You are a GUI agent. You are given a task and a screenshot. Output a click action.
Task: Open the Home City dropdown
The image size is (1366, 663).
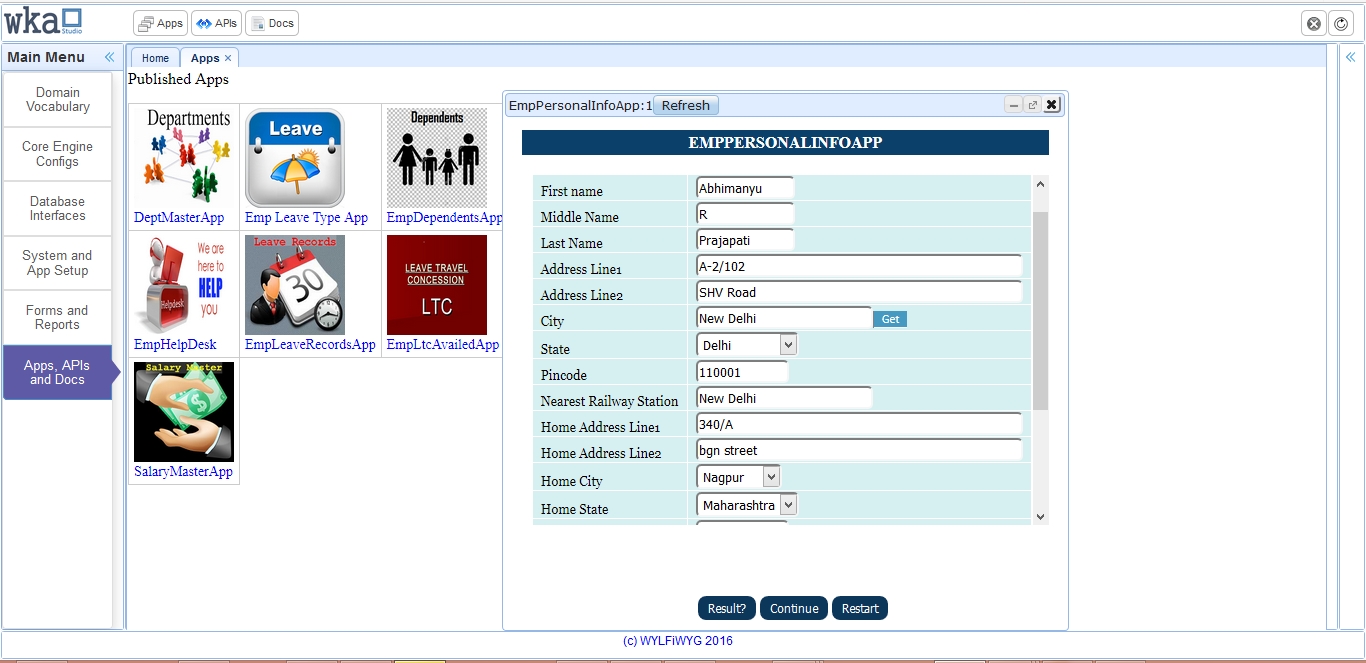[x=770, y=477]
